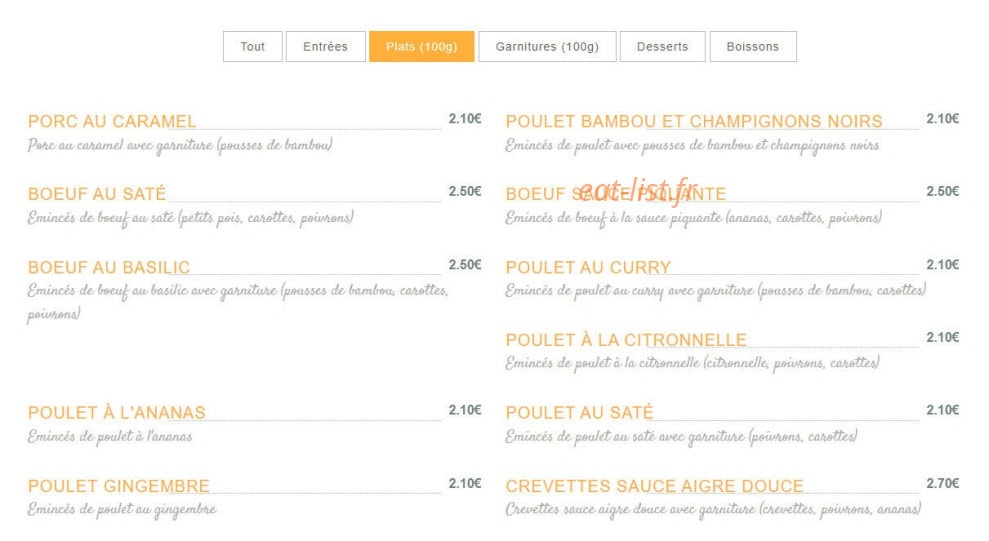
Task: Click the Porc au Caramel dish title
Action: click(112, 121)
